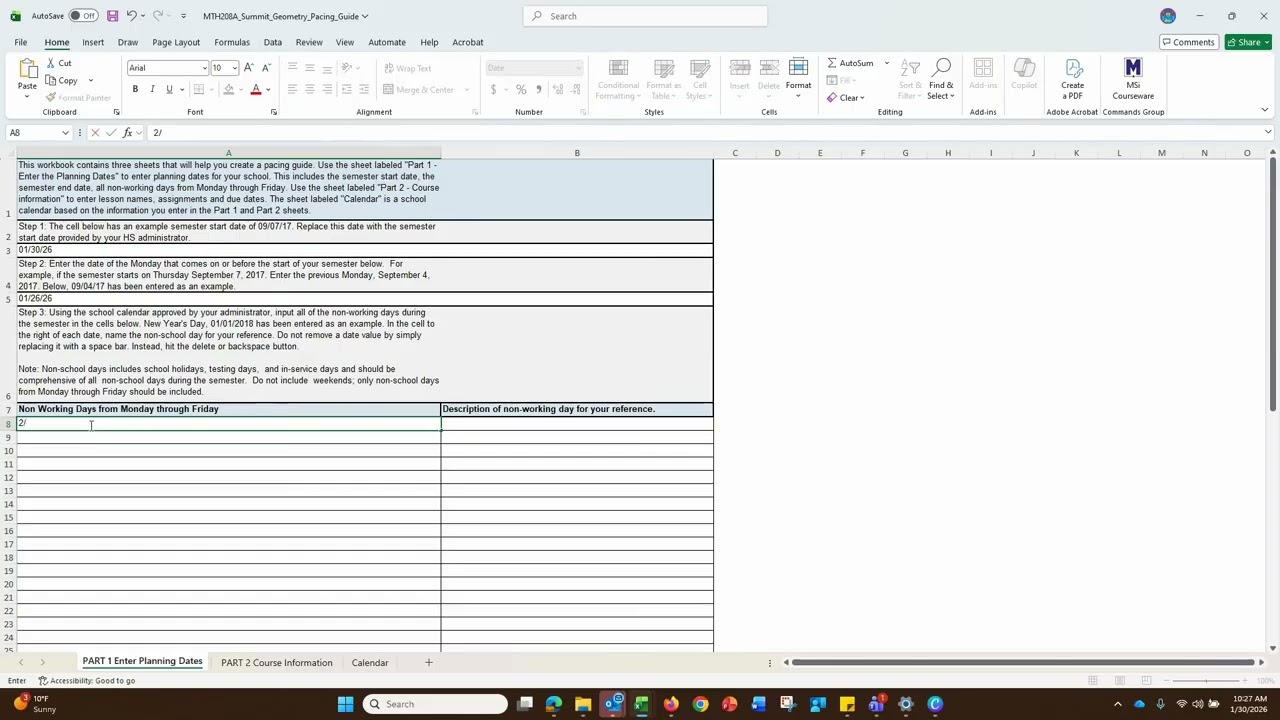1280x720 pixels.
Task: Click the font color red swatch
Action: (256, 89)
